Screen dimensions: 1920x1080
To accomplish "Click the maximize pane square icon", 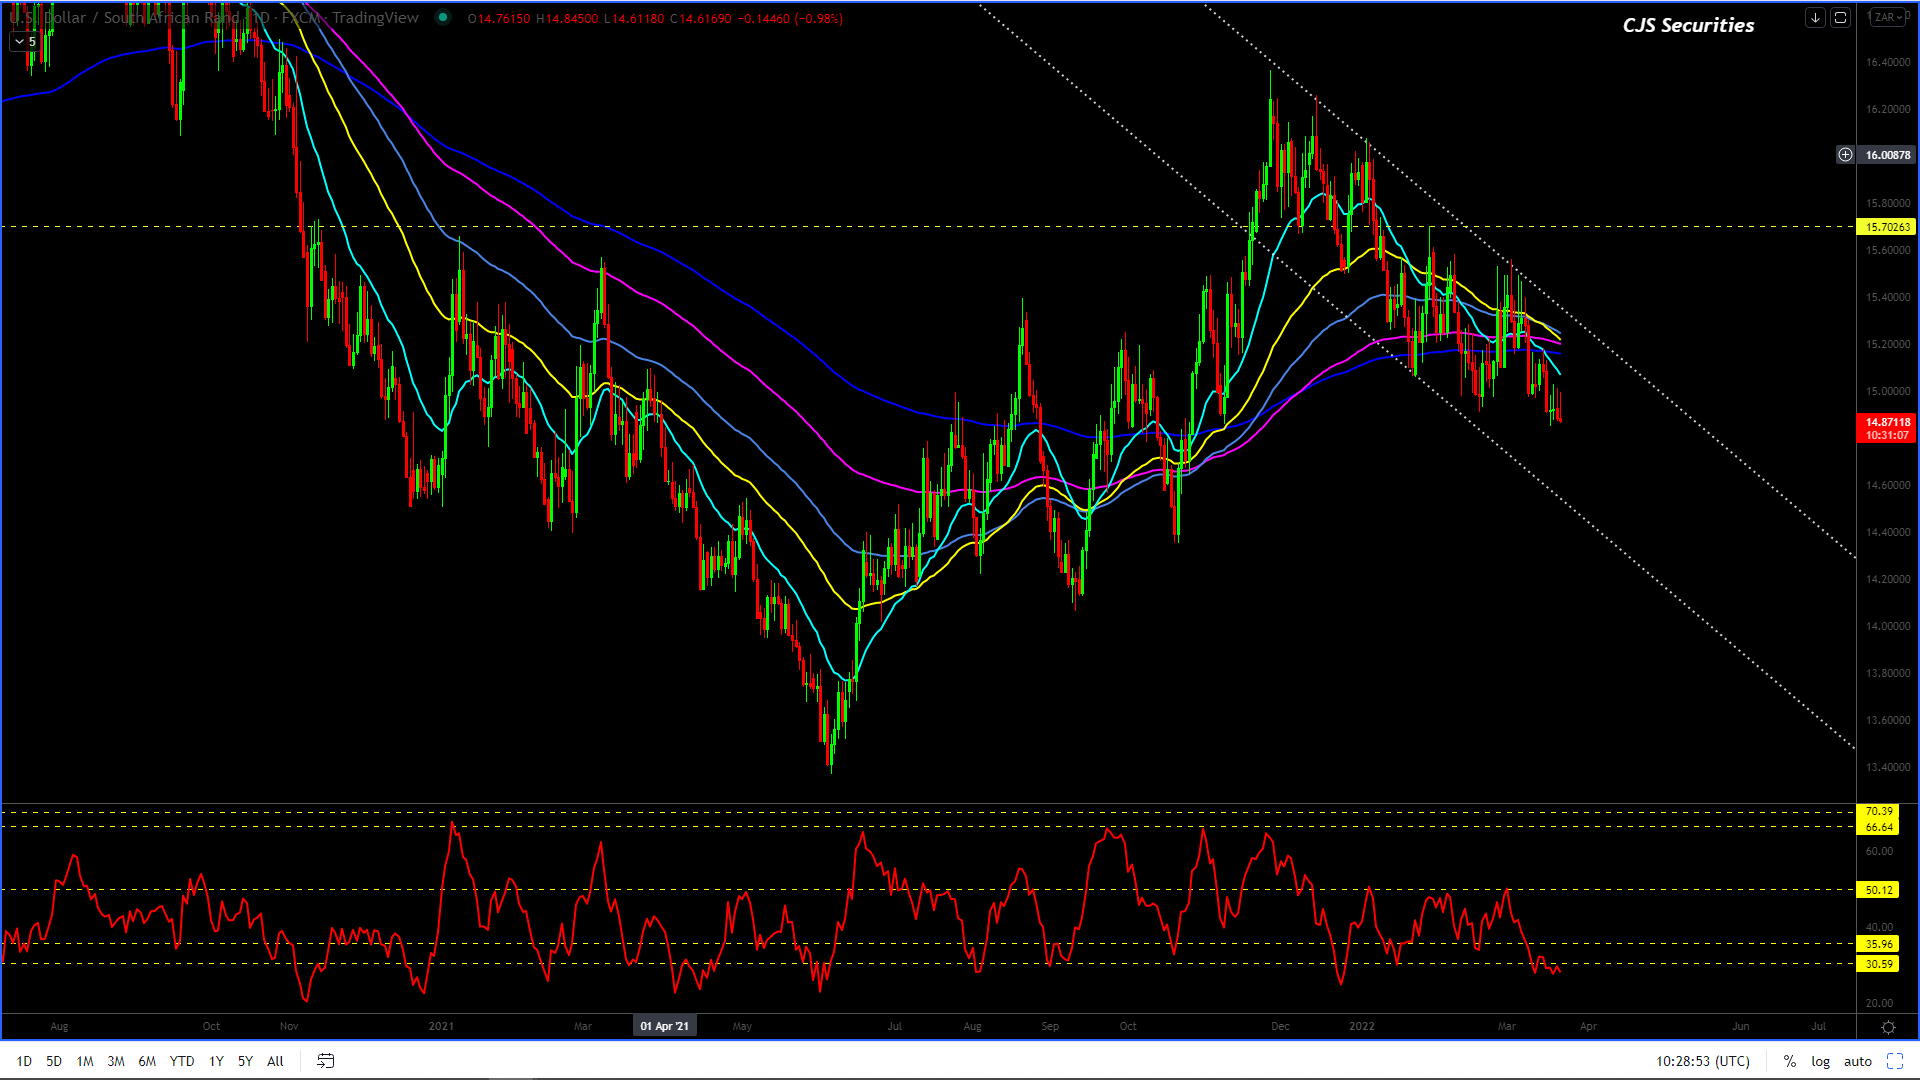I will (x=1840, y=18).
